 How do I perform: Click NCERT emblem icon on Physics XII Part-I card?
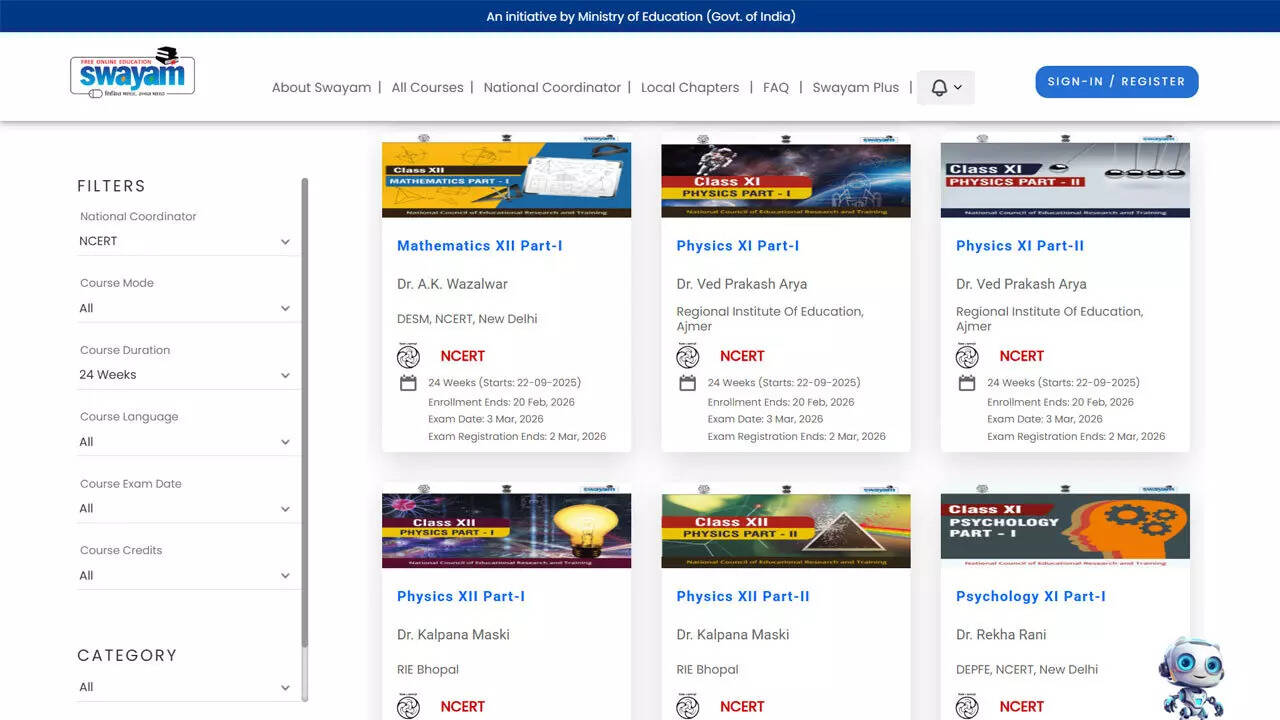pyautogui.click(x=408, y=706)
